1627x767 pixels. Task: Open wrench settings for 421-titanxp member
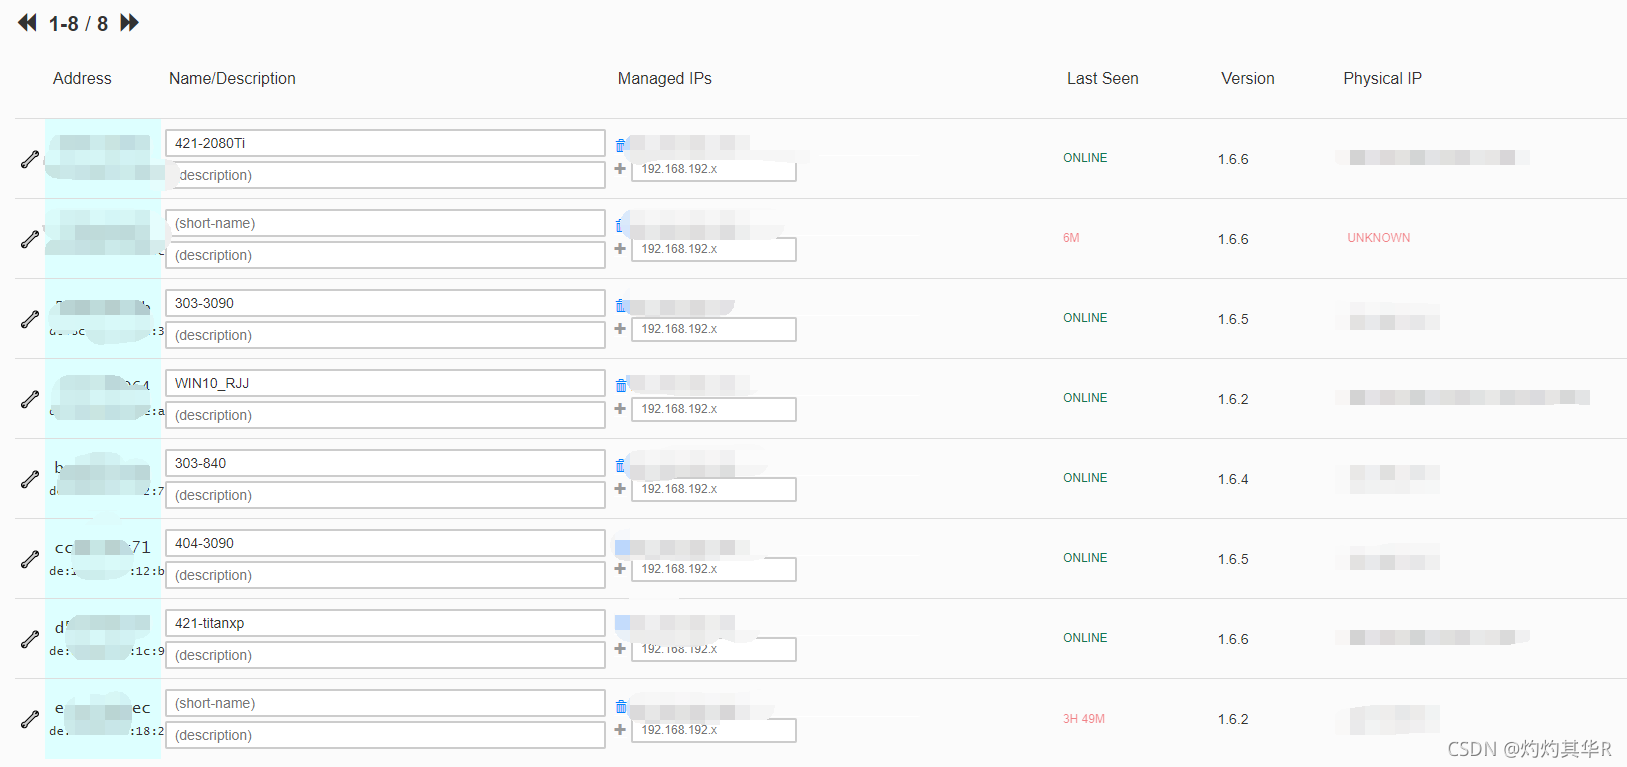pyautogui.click(x=30, y=639)
